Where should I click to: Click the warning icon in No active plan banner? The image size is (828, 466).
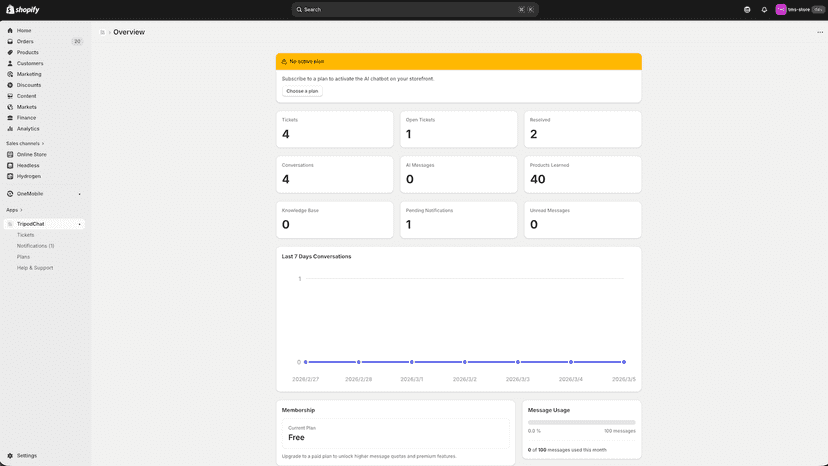[284, 61]
